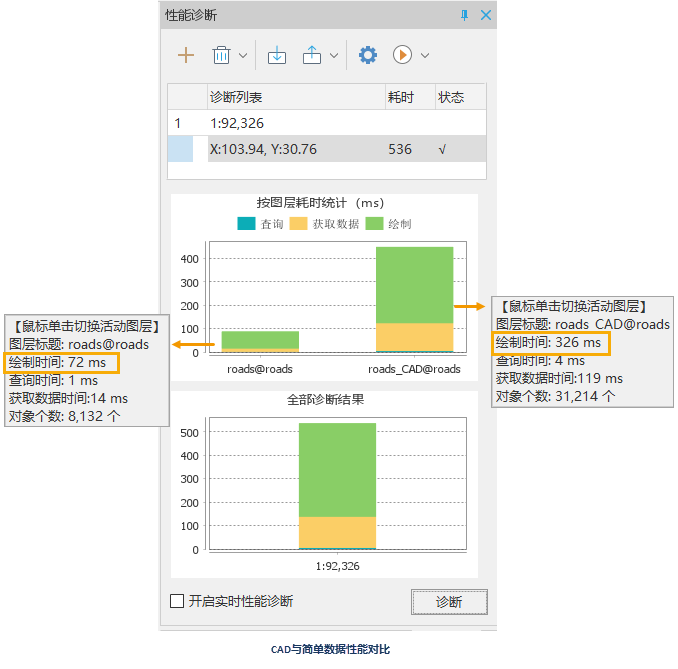Click the orange play diagnosis icon
The height and width of the screenshot is (669, 678).
[402, 55]
